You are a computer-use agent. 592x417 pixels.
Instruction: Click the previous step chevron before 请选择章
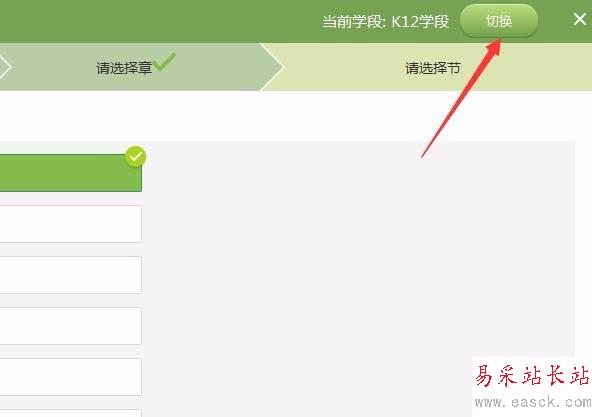tap(5, 67)
